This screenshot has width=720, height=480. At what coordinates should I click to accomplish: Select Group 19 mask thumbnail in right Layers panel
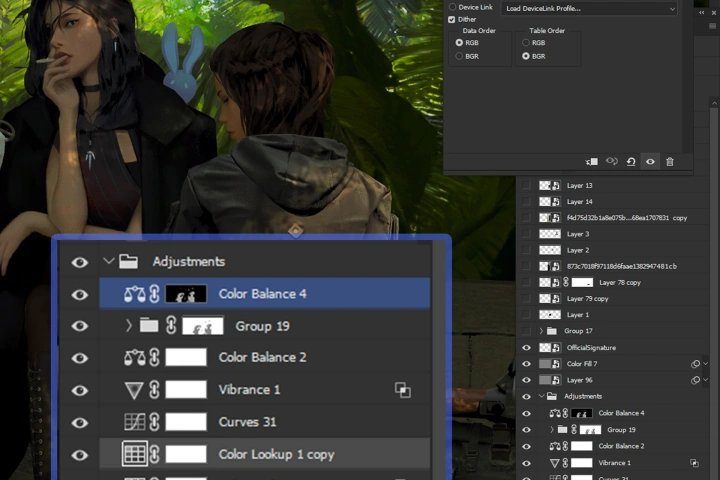coord(591,430)
